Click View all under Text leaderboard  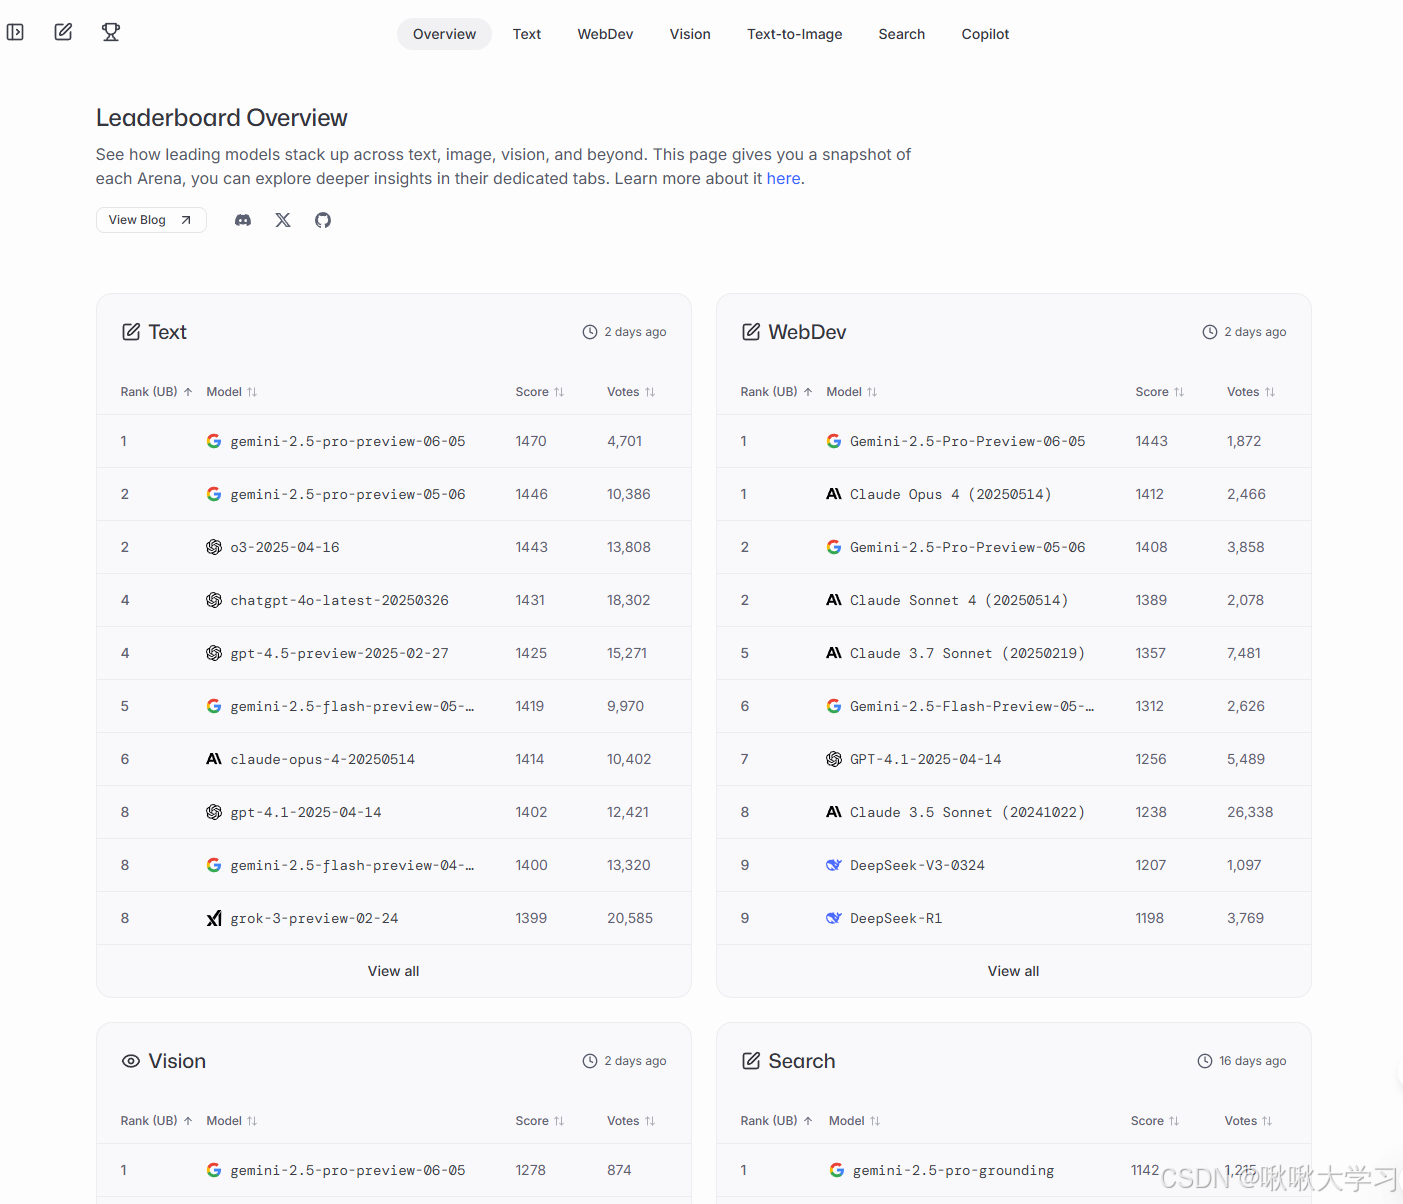coord(394,971)
